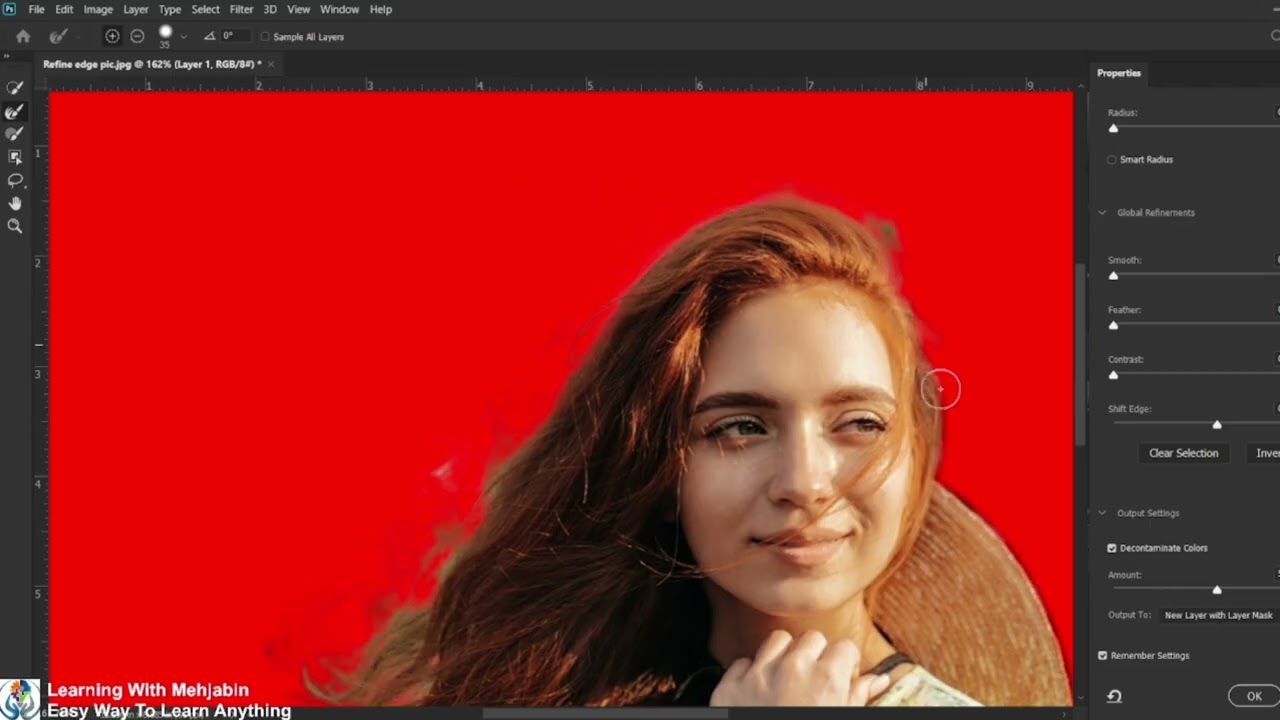Enable Sample All Layers checkbox
Viewport: 1280px width, 720px height.
[265, 37]
